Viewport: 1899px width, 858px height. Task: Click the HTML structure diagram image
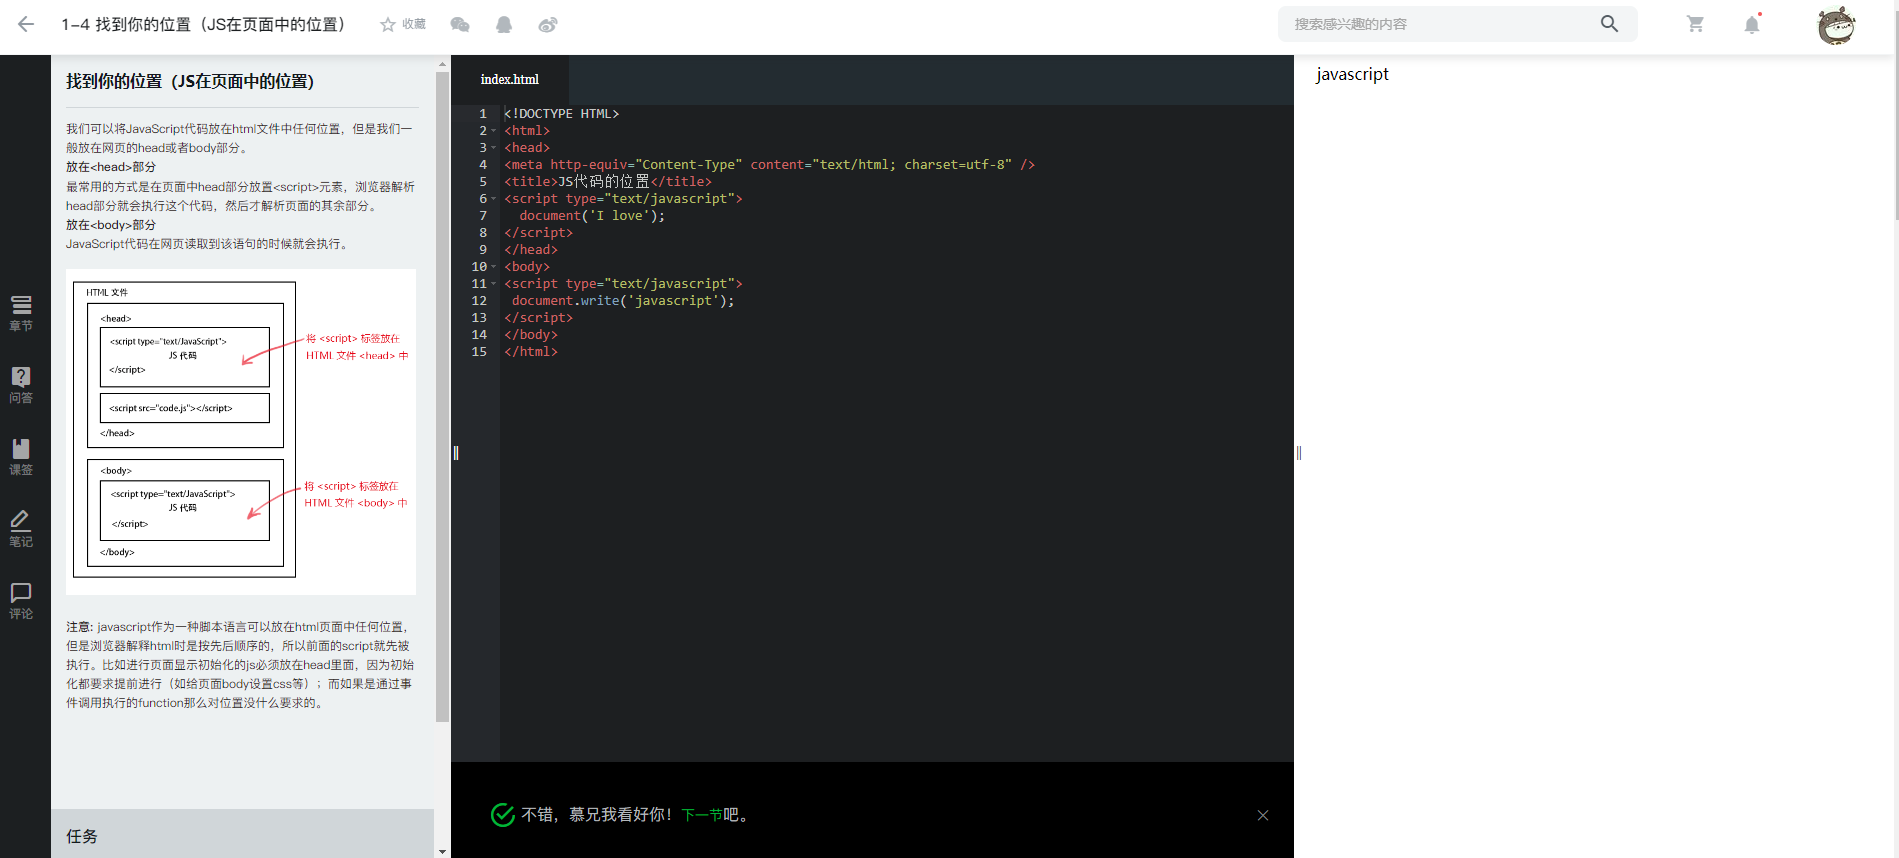coord(241,432)
